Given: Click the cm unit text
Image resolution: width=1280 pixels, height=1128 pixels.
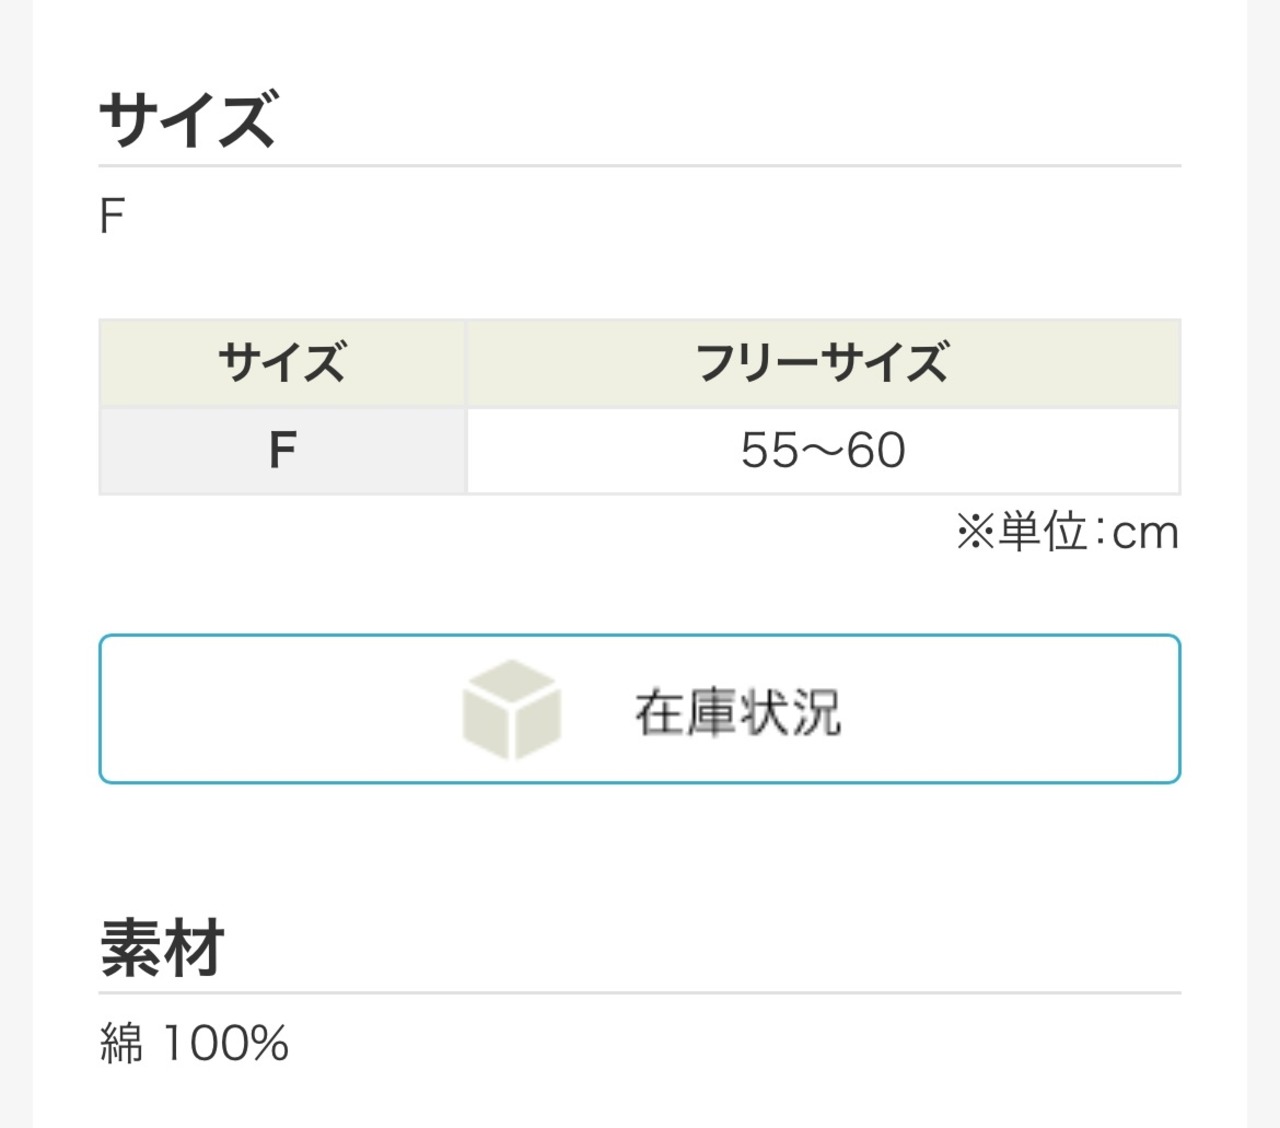Looking at the screenshot, I should pos(1146,533).
